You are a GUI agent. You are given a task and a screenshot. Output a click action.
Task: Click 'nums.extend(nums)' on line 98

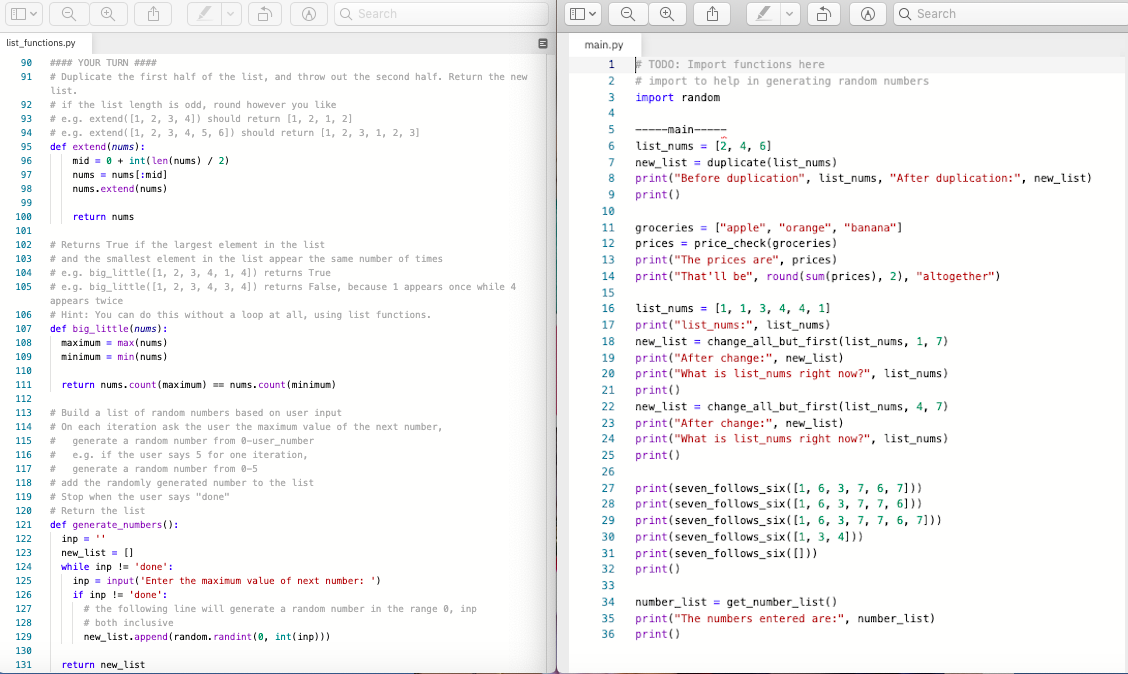(x=119, y=188)
